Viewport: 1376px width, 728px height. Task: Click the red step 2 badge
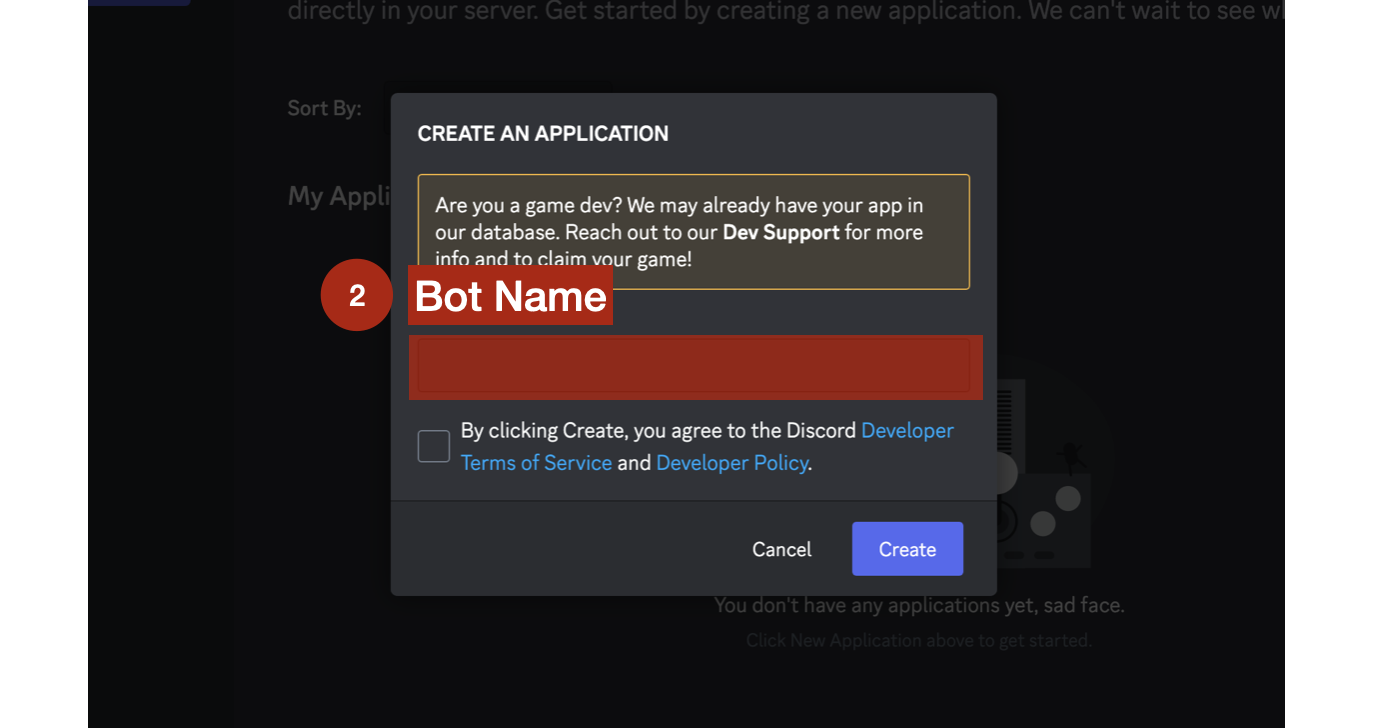356,295
